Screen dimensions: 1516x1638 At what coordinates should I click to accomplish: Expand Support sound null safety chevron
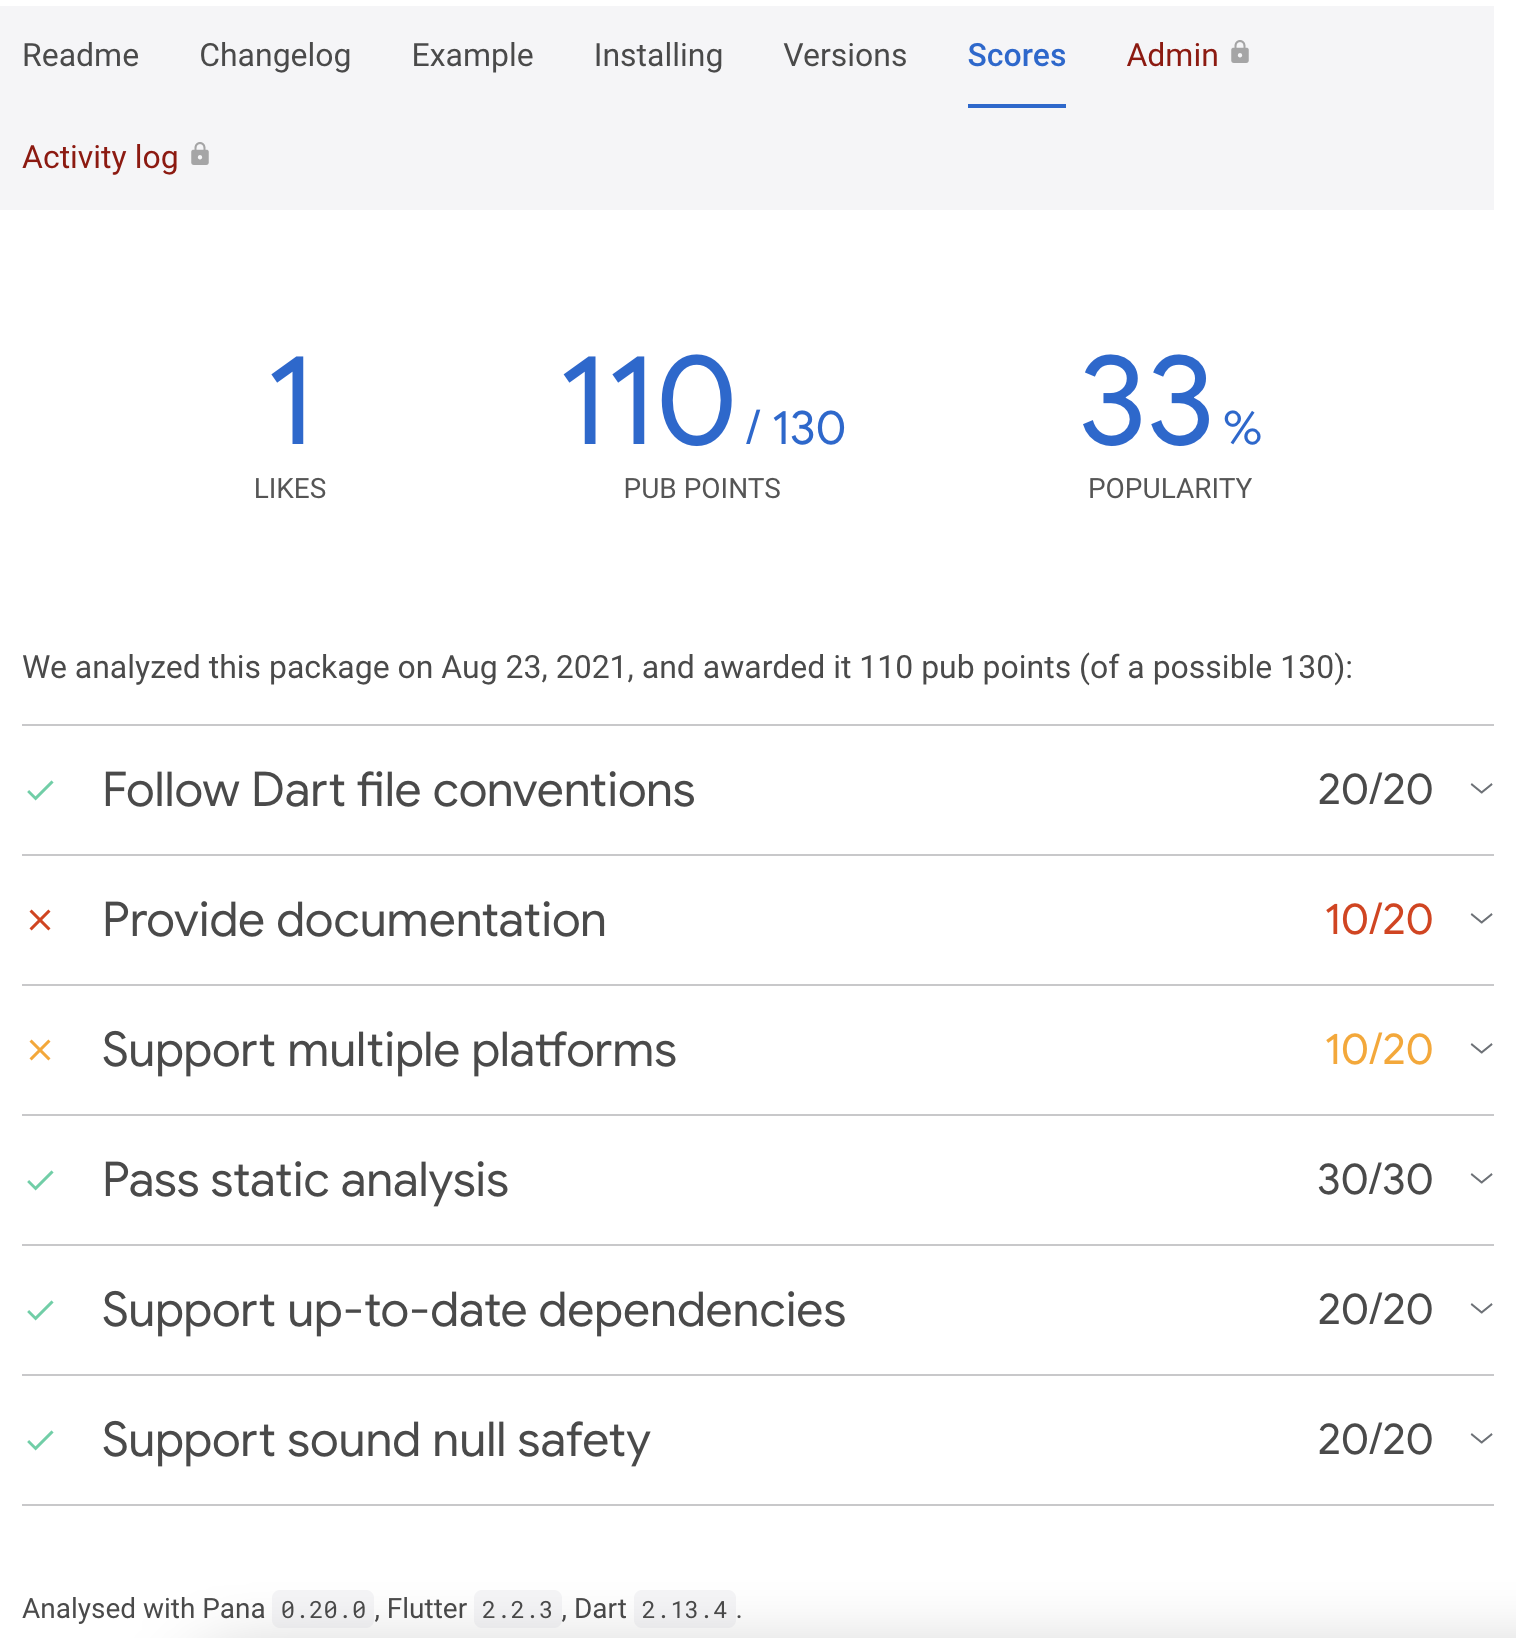[1481, 1439]
